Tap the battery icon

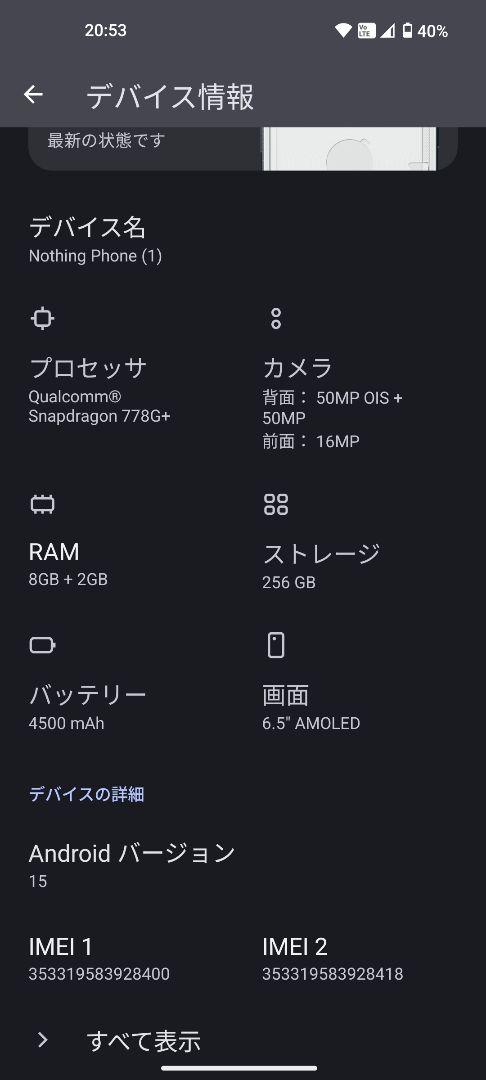coord(43,645)
